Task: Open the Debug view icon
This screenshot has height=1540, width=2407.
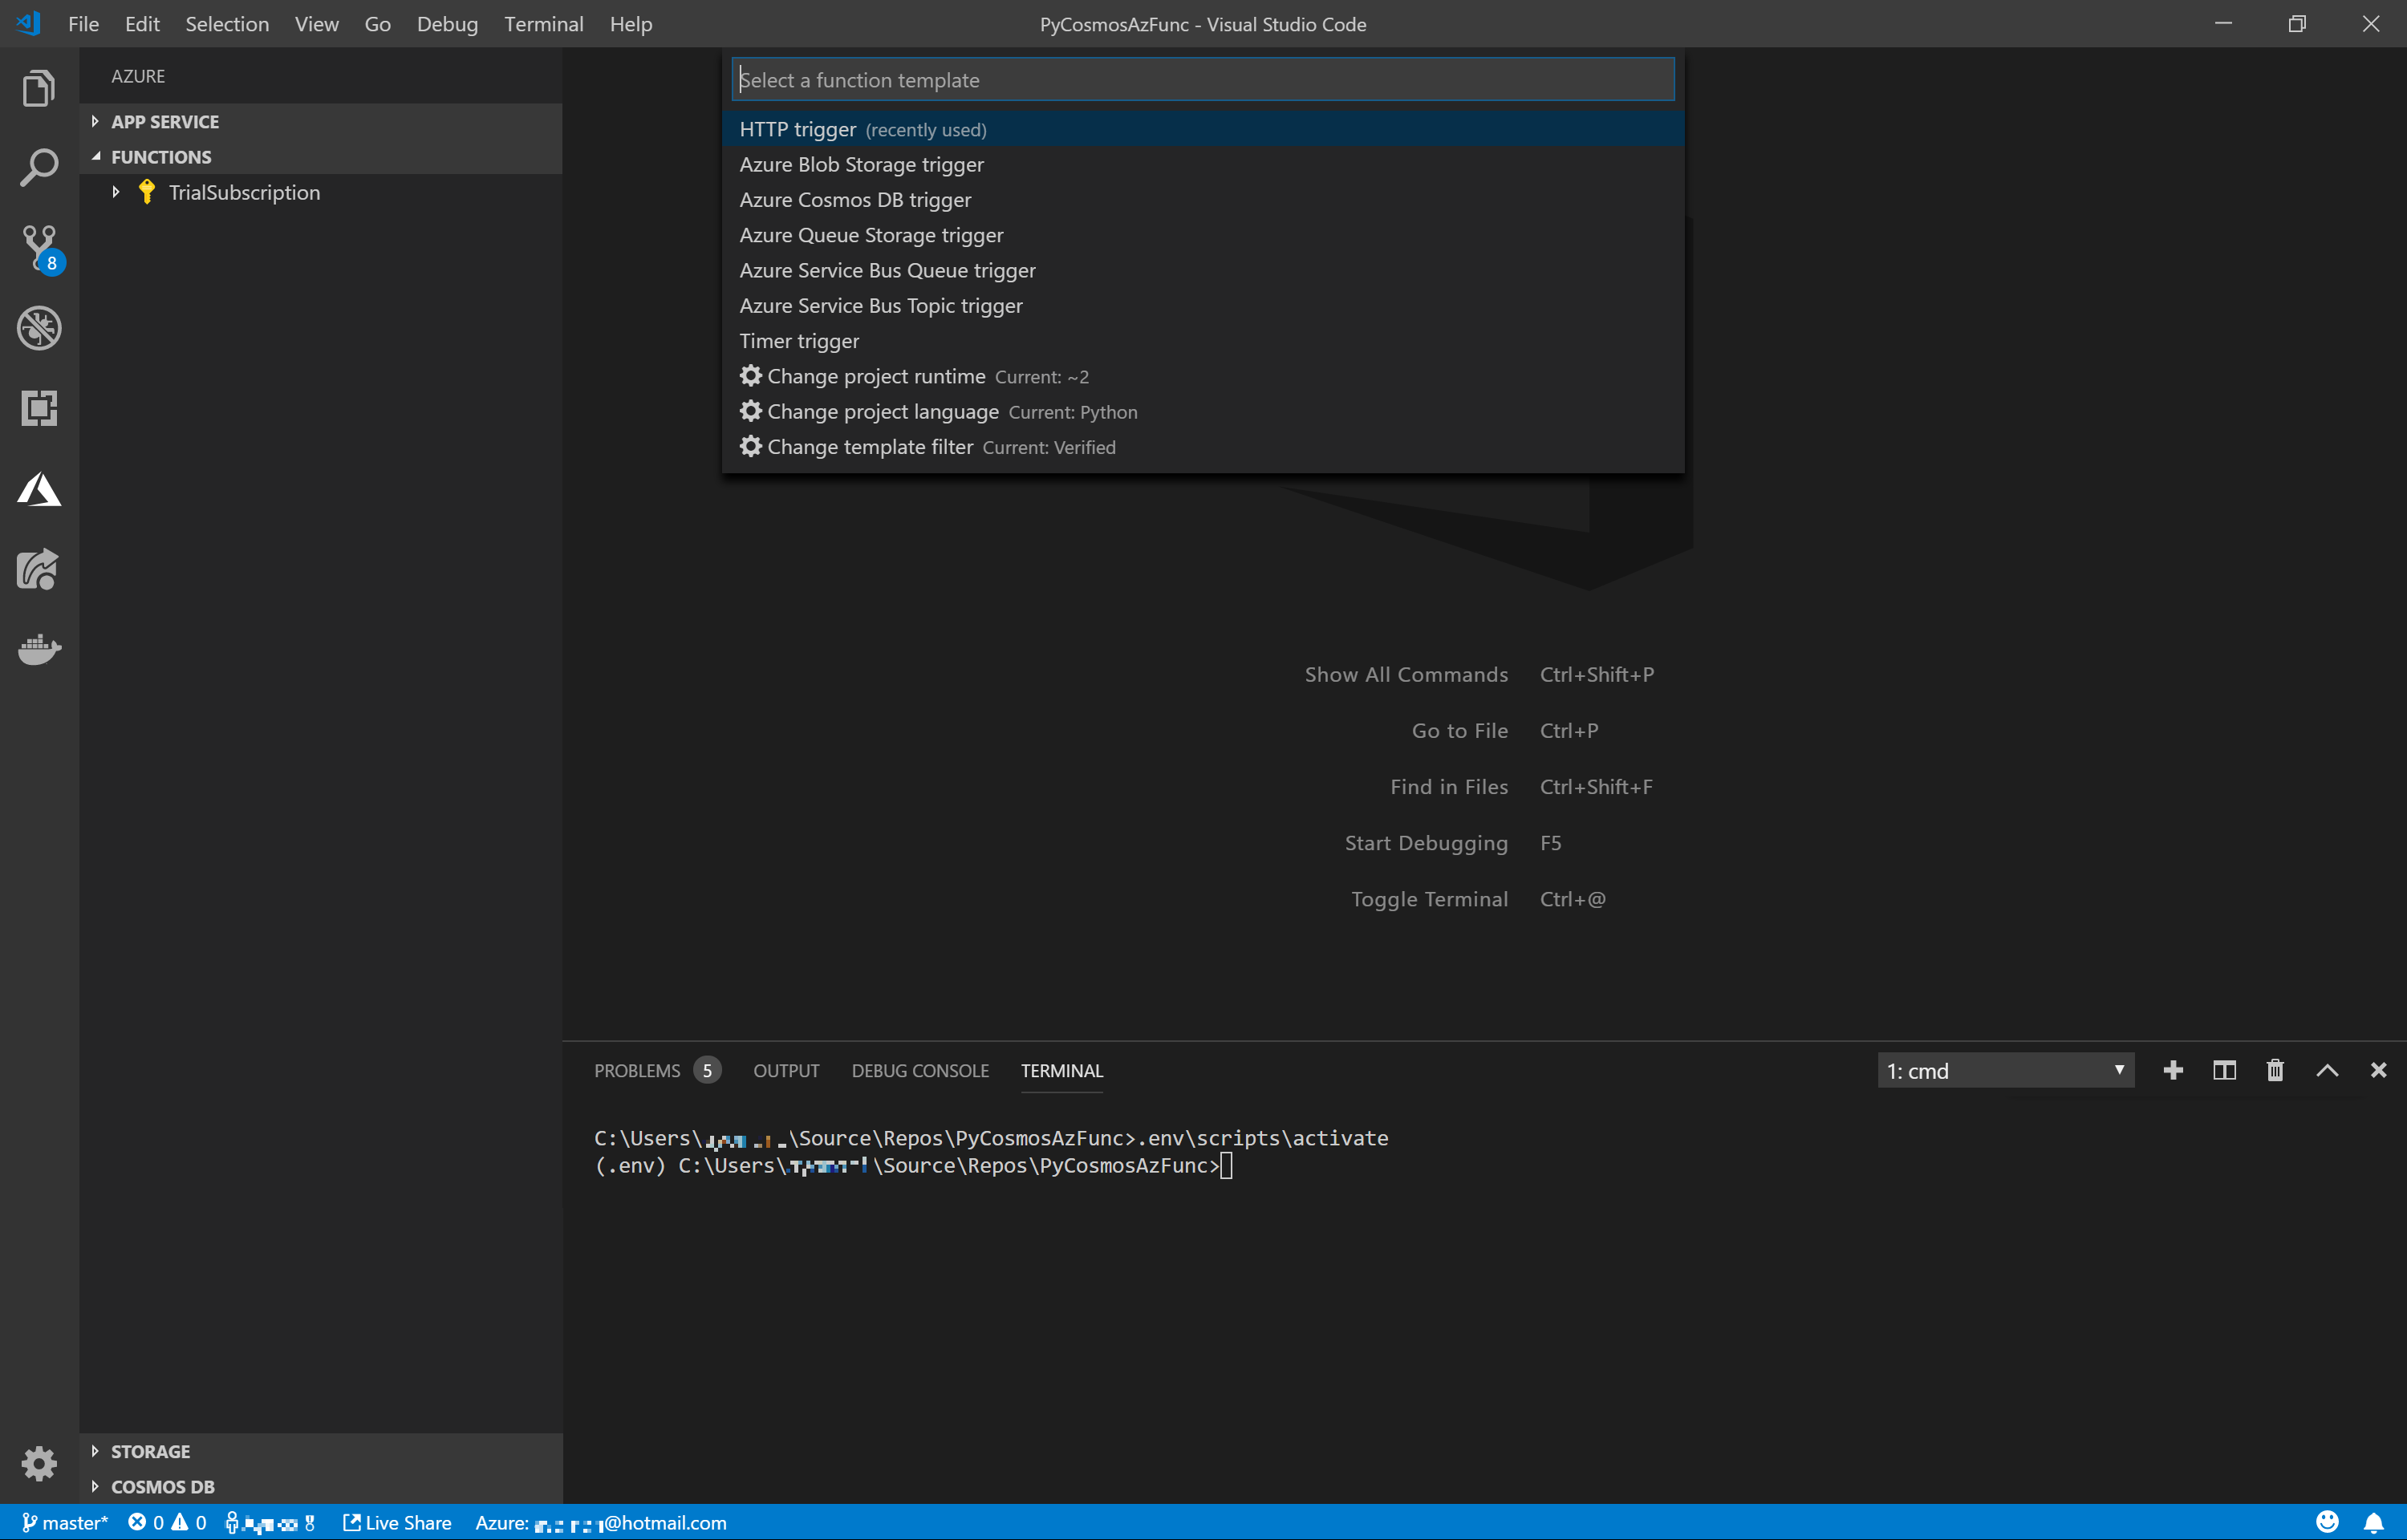Action: [x=39, y=328]
